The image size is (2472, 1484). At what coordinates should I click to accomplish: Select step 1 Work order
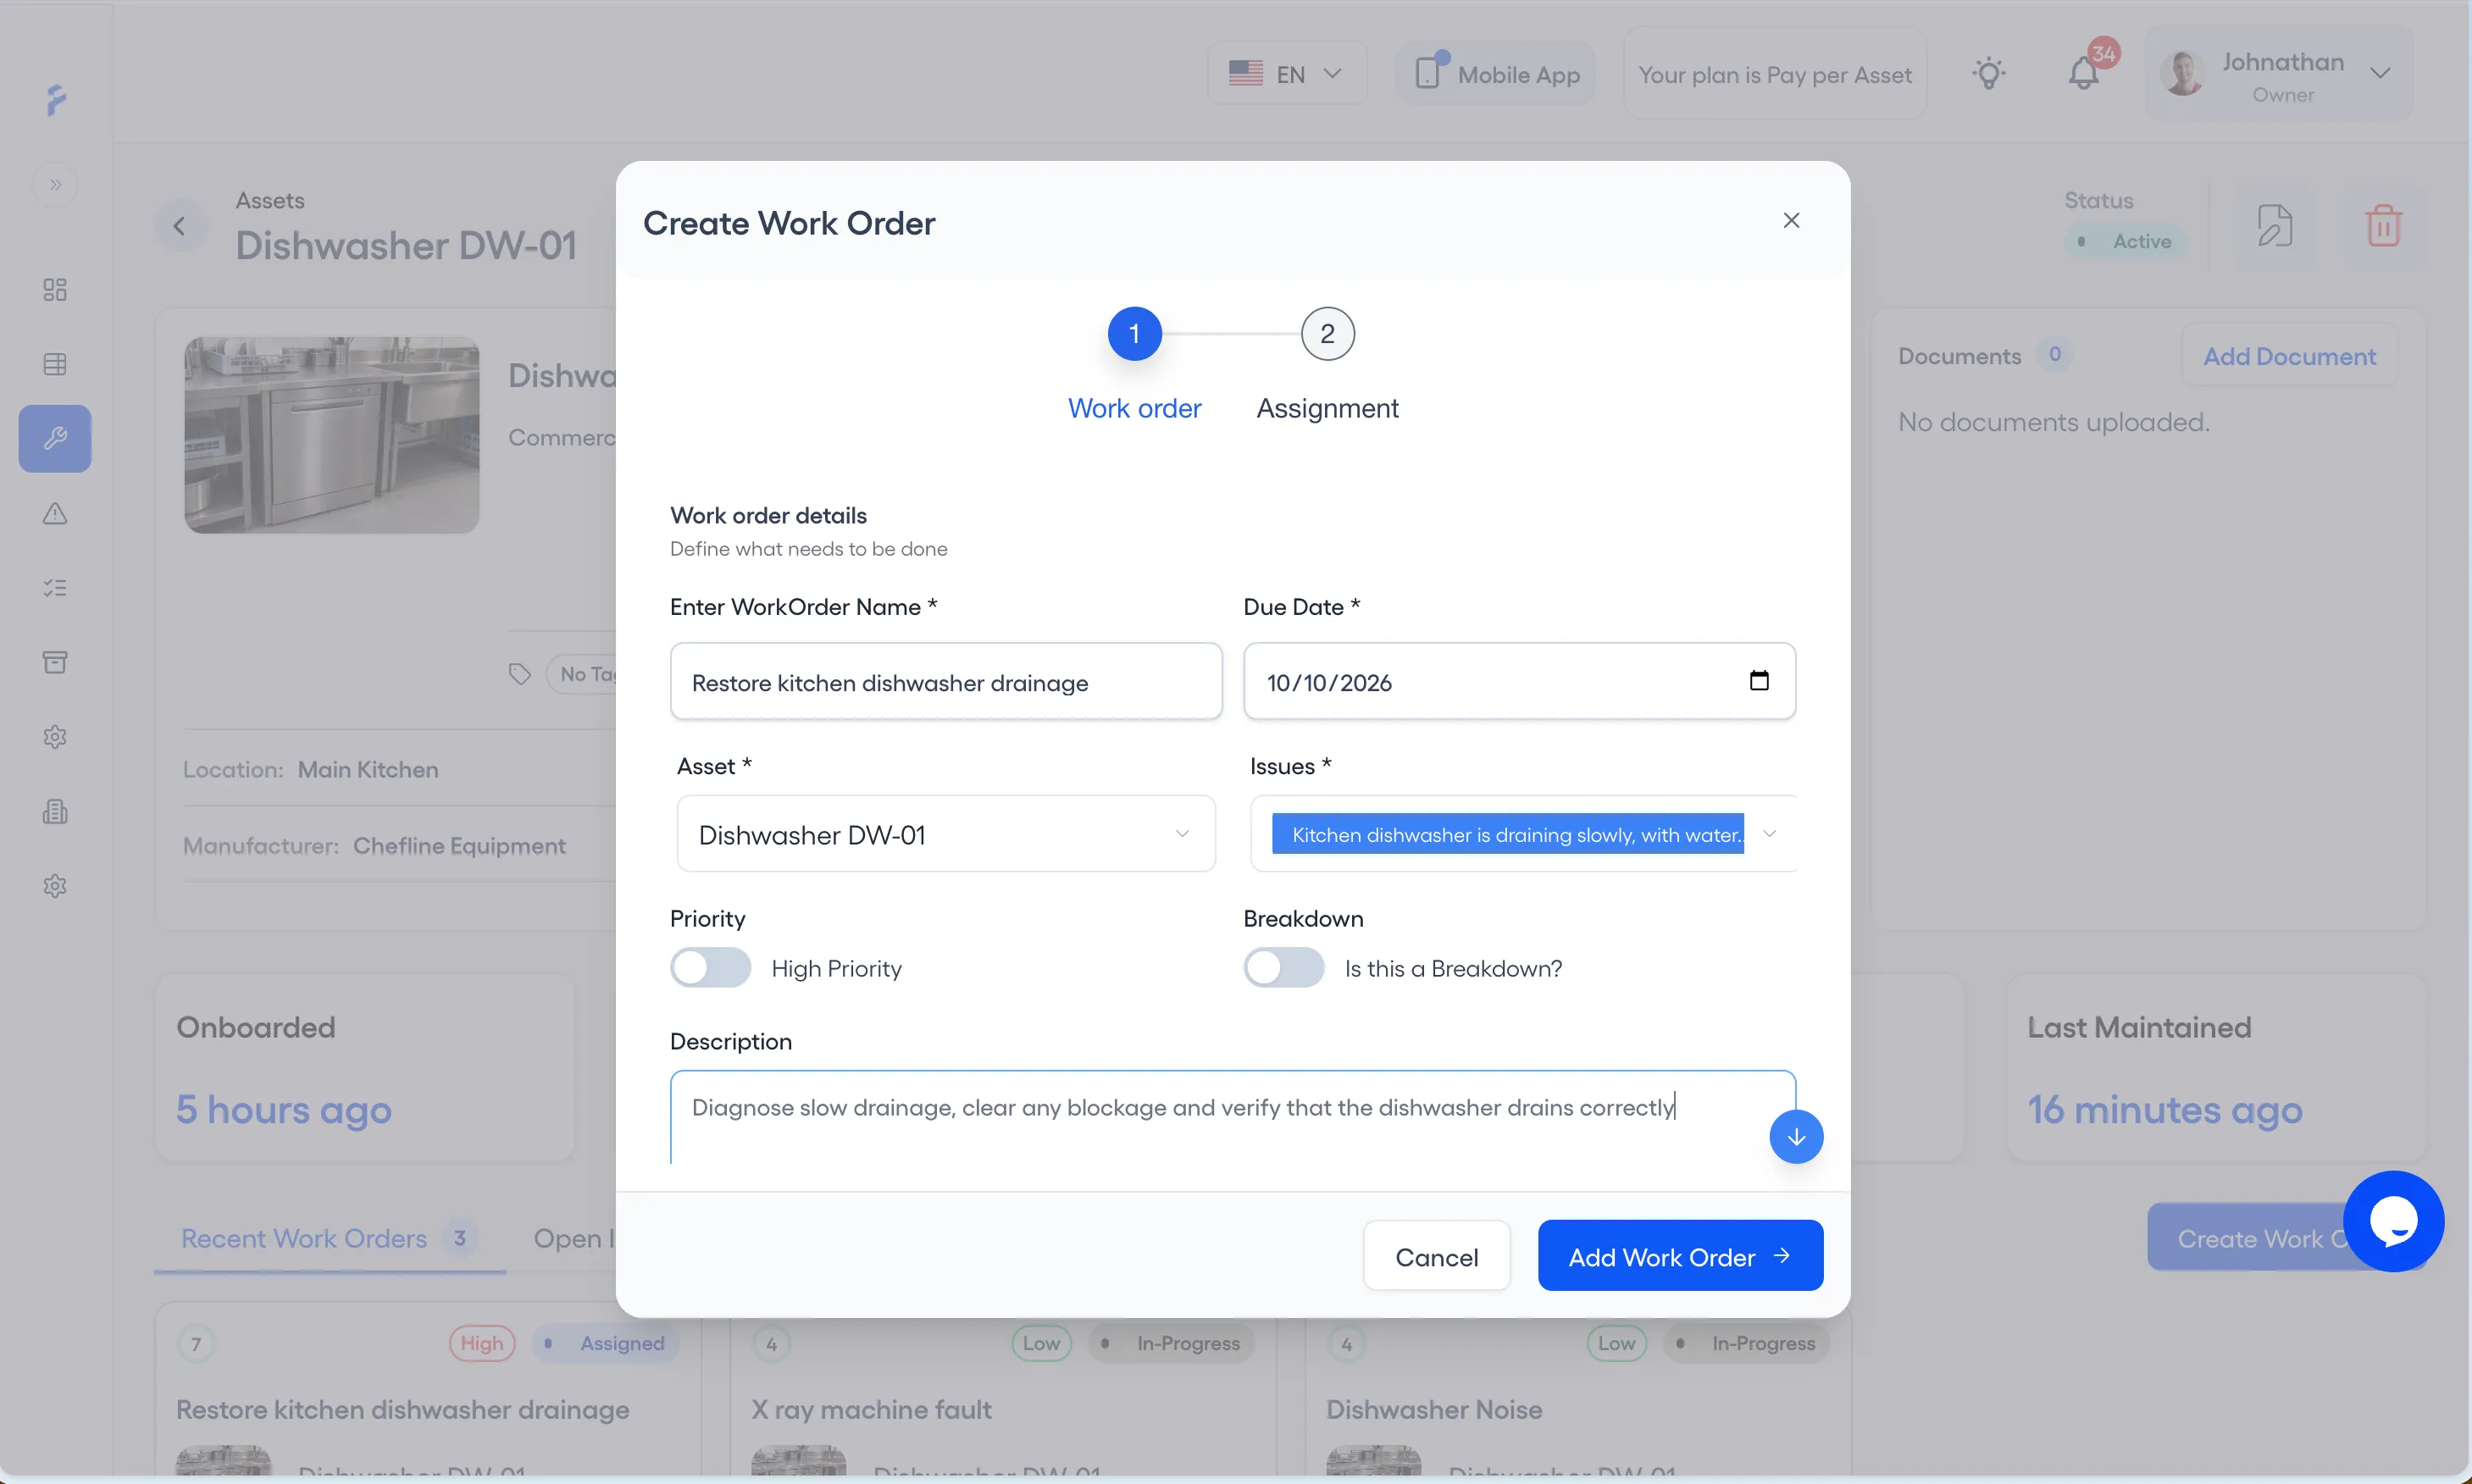tap(1134, 334)
